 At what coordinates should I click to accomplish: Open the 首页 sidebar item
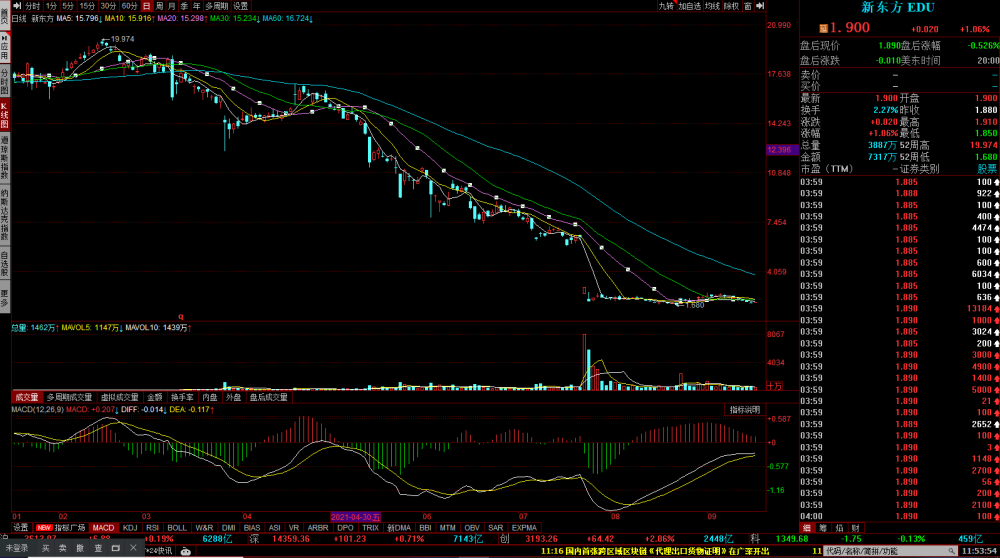coord(4,16)
